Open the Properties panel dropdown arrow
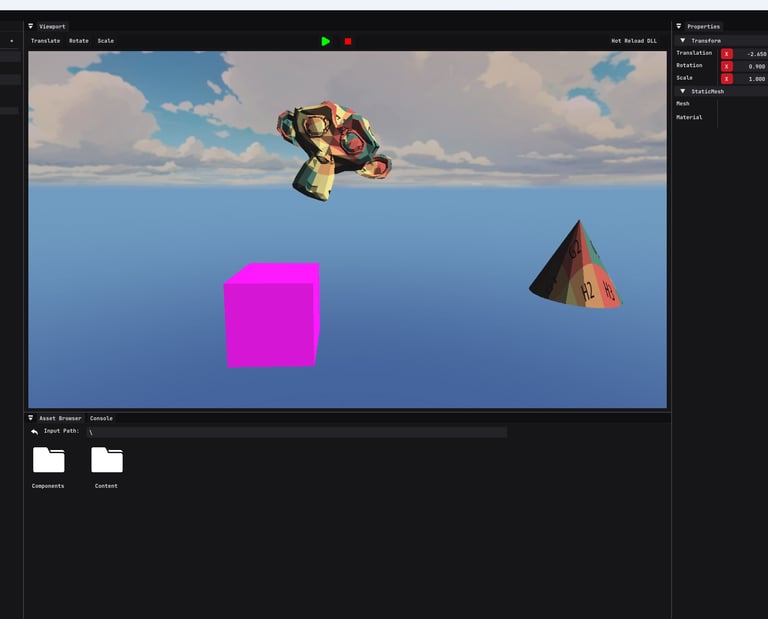 (678, 26)
